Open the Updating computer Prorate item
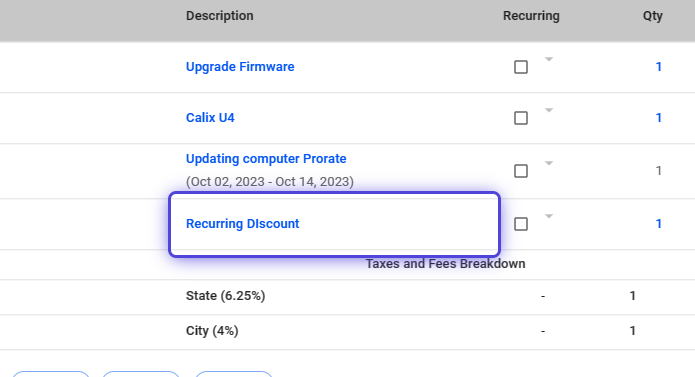The height and width of the screenshot is (377, 695). (x=266, y=159)
